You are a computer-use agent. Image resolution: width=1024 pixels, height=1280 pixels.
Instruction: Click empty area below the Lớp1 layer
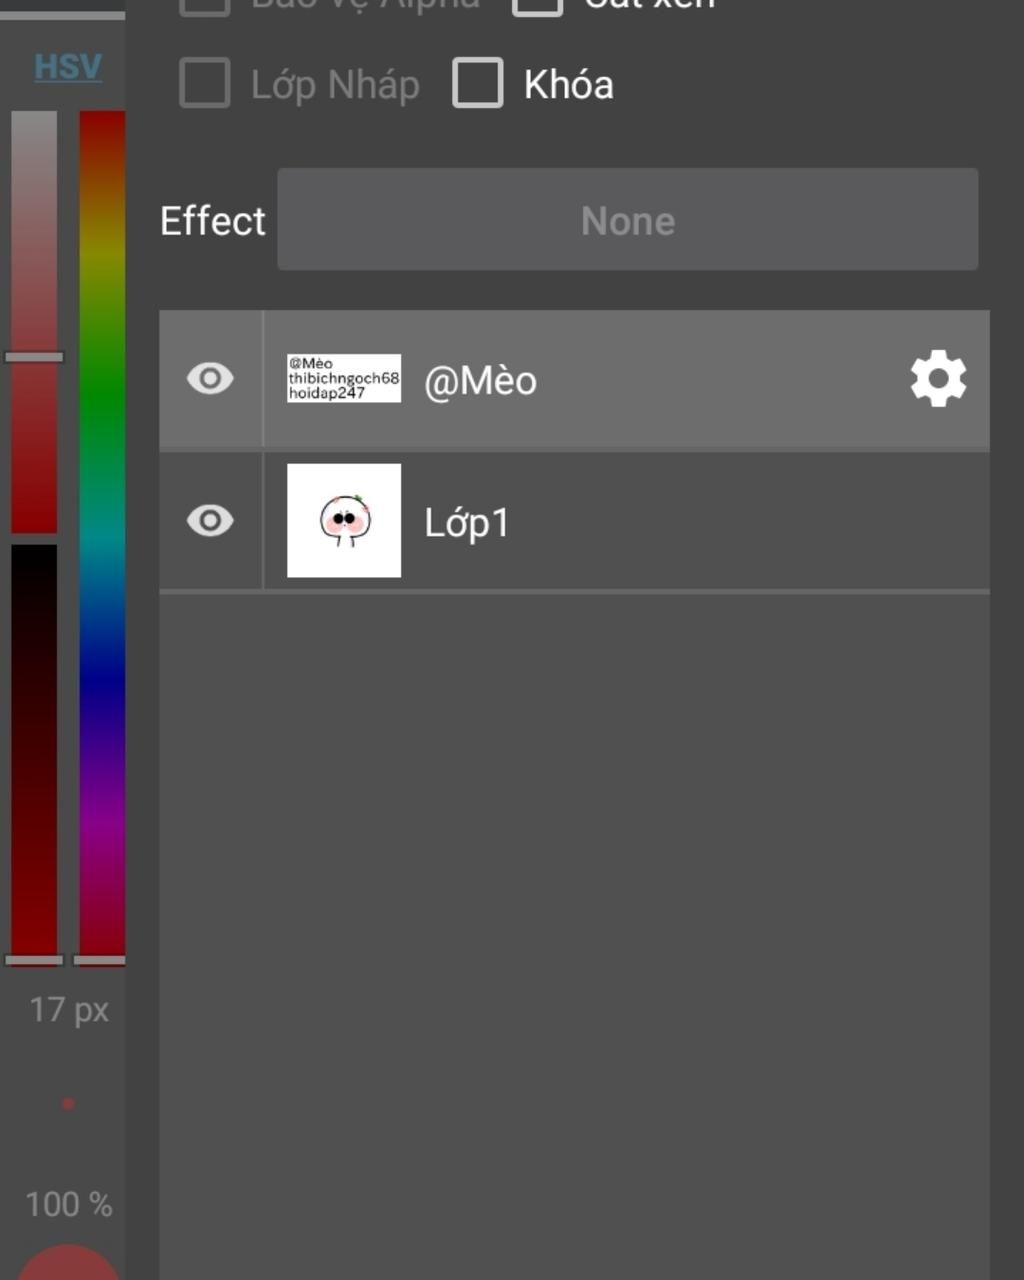pyautogui.click(x=574, y=900)
